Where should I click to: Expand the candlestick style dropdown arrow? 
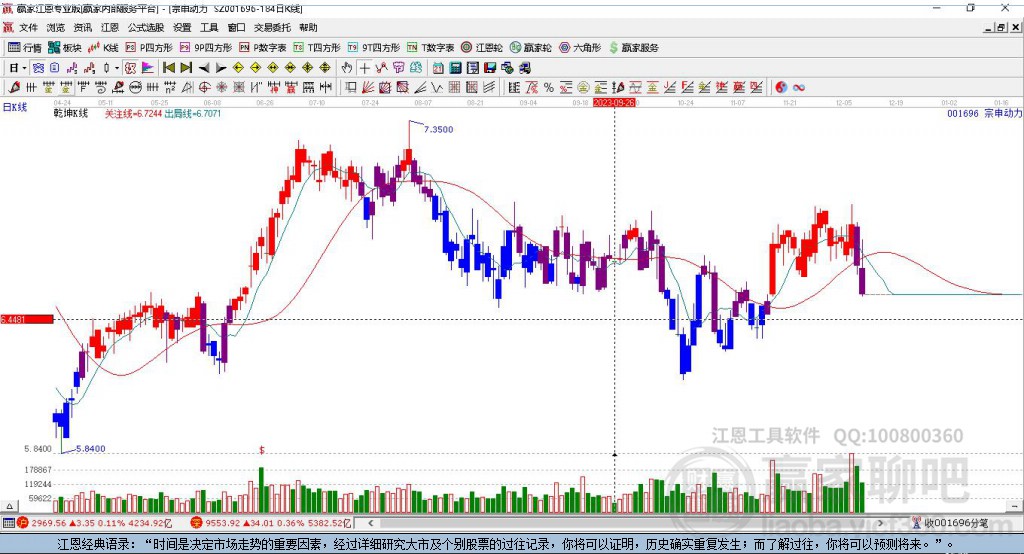click(x=117, y=68)
